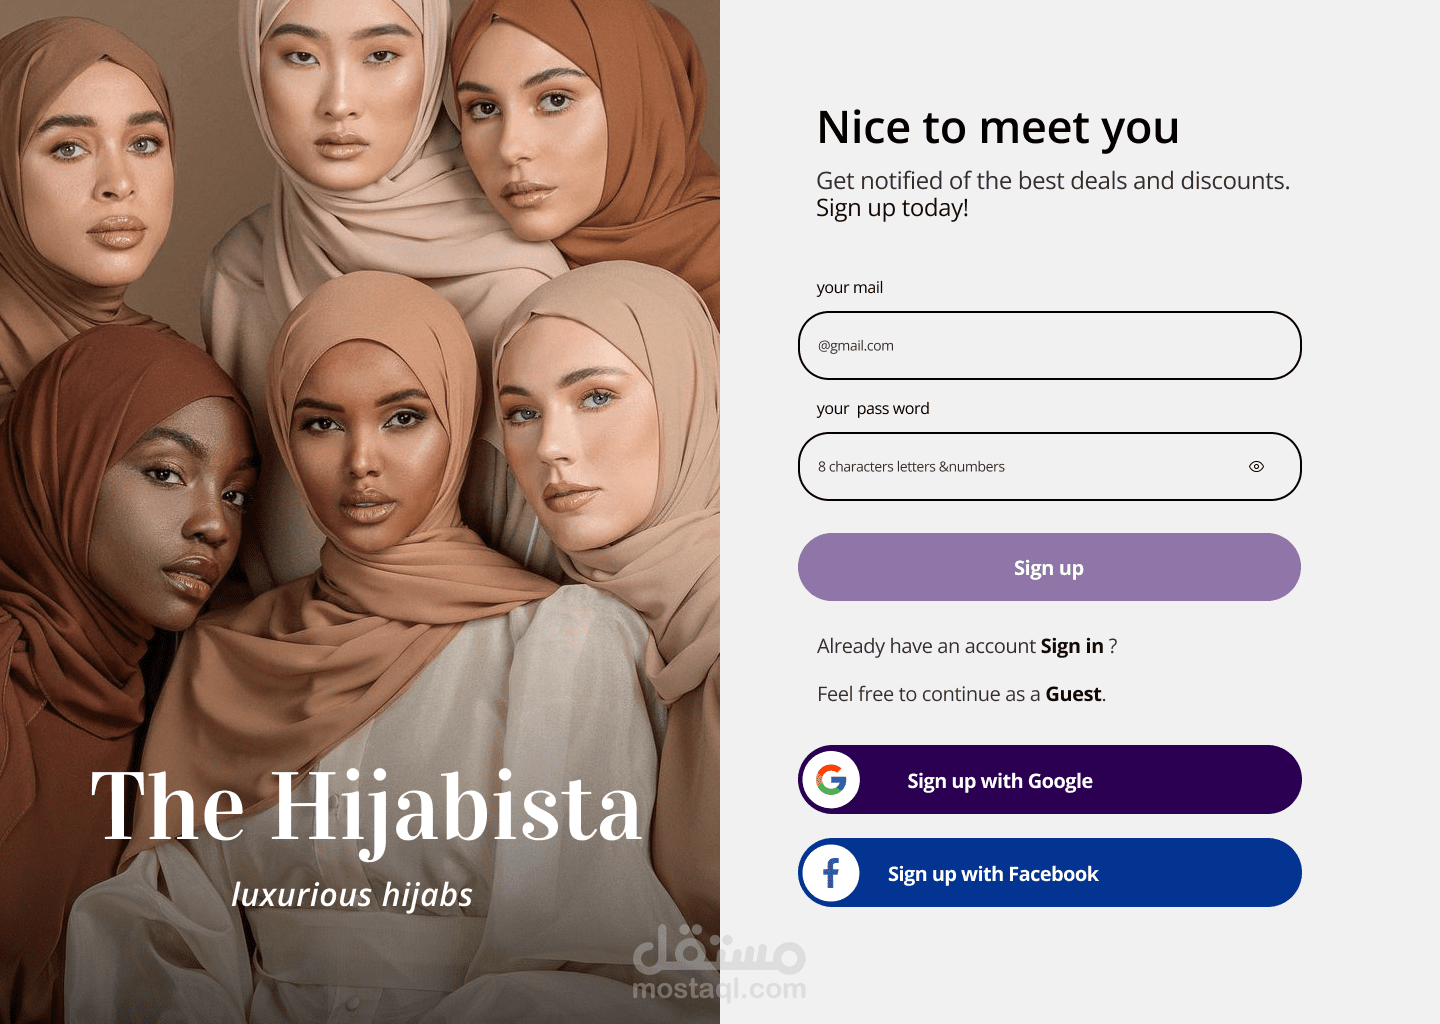This screenshot has height=1024, width=1440.
Task: Click the mostaql.com watermark text
Action: click(719, 989)
